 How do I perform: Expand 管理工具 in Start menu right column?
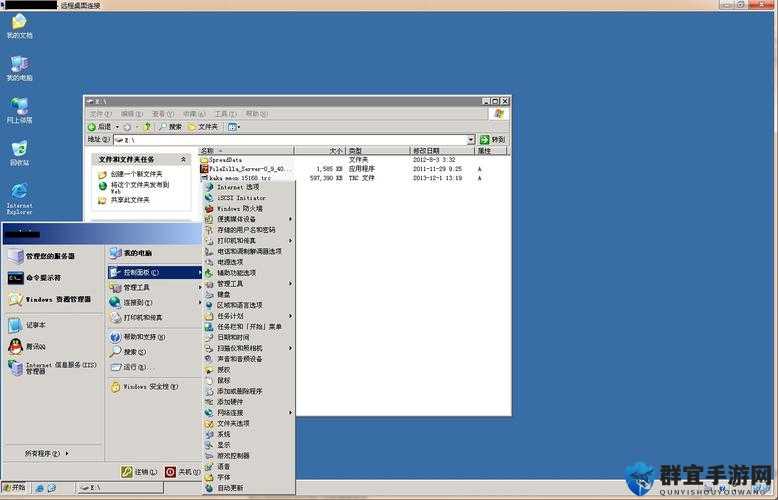pos(155,288)
